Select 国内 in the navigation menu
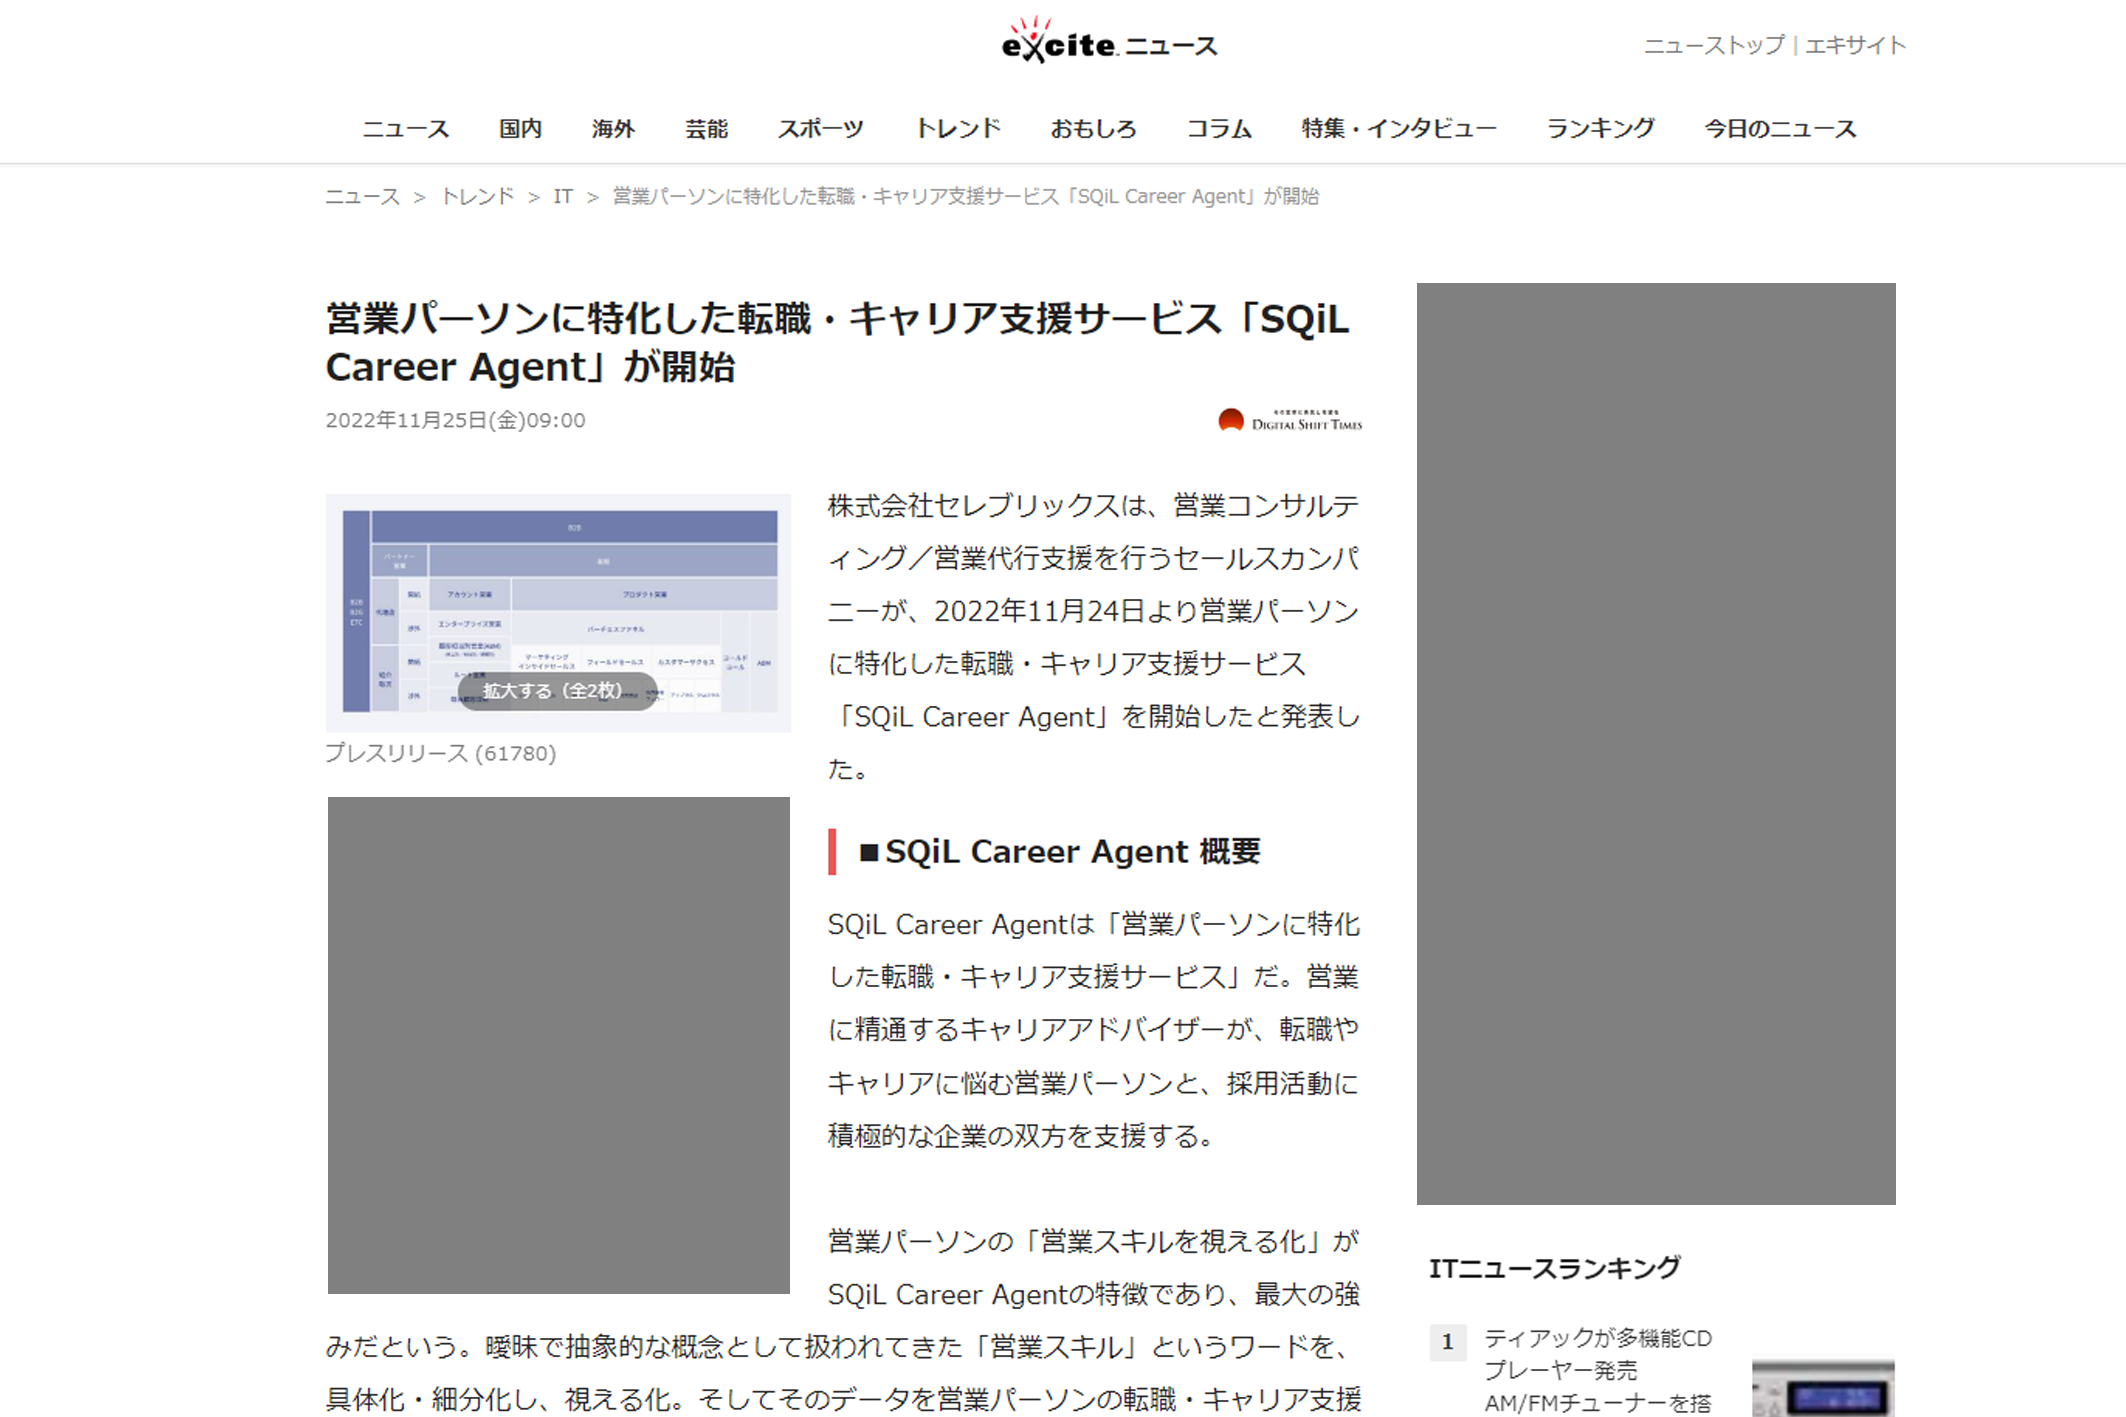 coord(520,129)
